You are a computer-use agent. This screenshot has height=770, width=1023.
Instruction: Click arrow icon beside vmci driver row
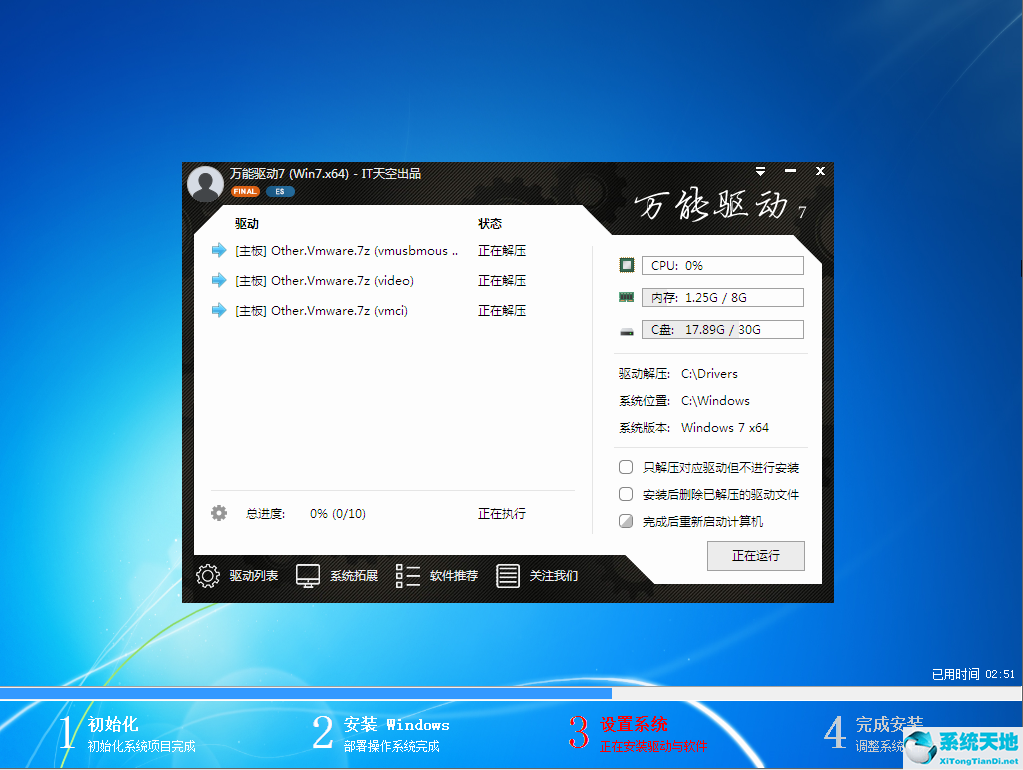(219, 310)
